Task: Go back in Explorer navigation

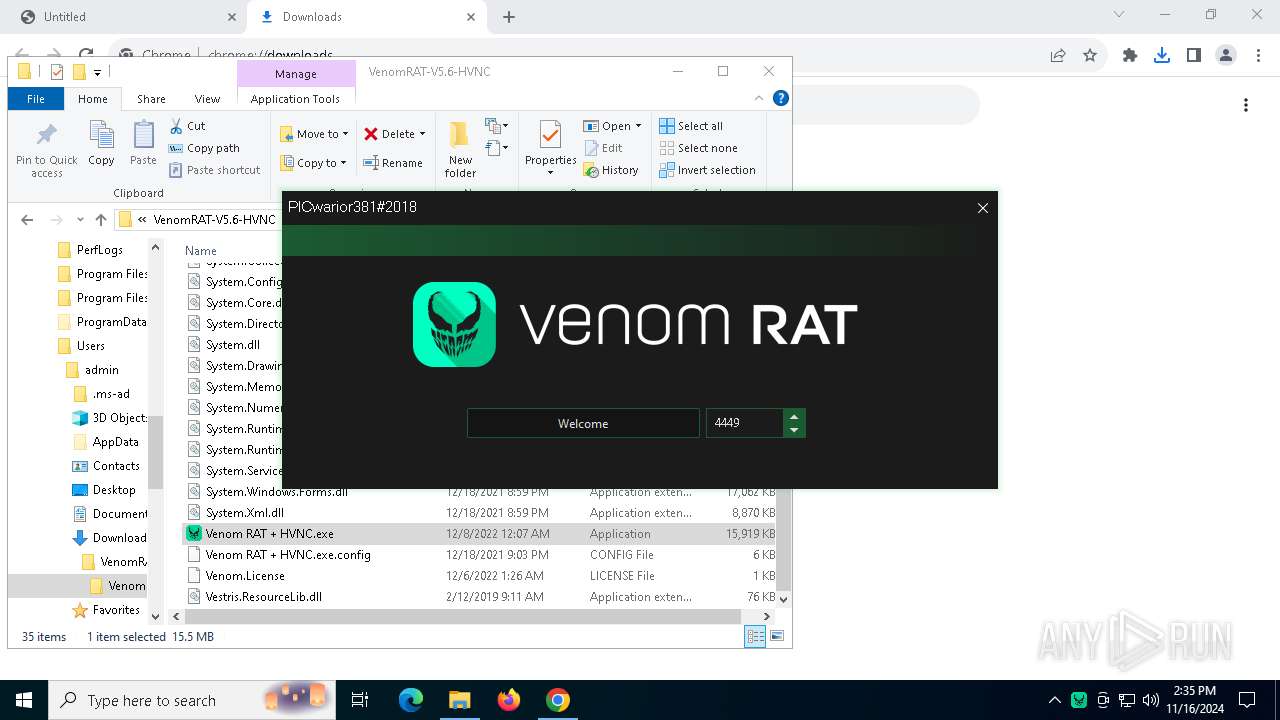Action: [27, 220]
